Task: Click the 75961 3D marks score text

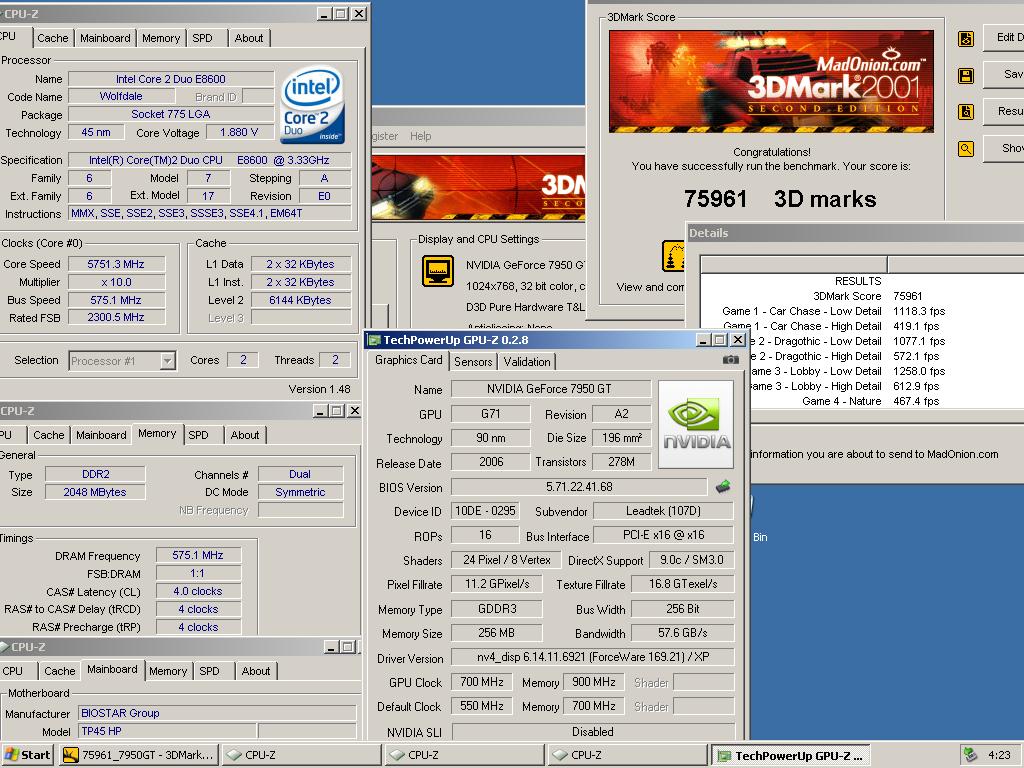Action: pos(780,199)
